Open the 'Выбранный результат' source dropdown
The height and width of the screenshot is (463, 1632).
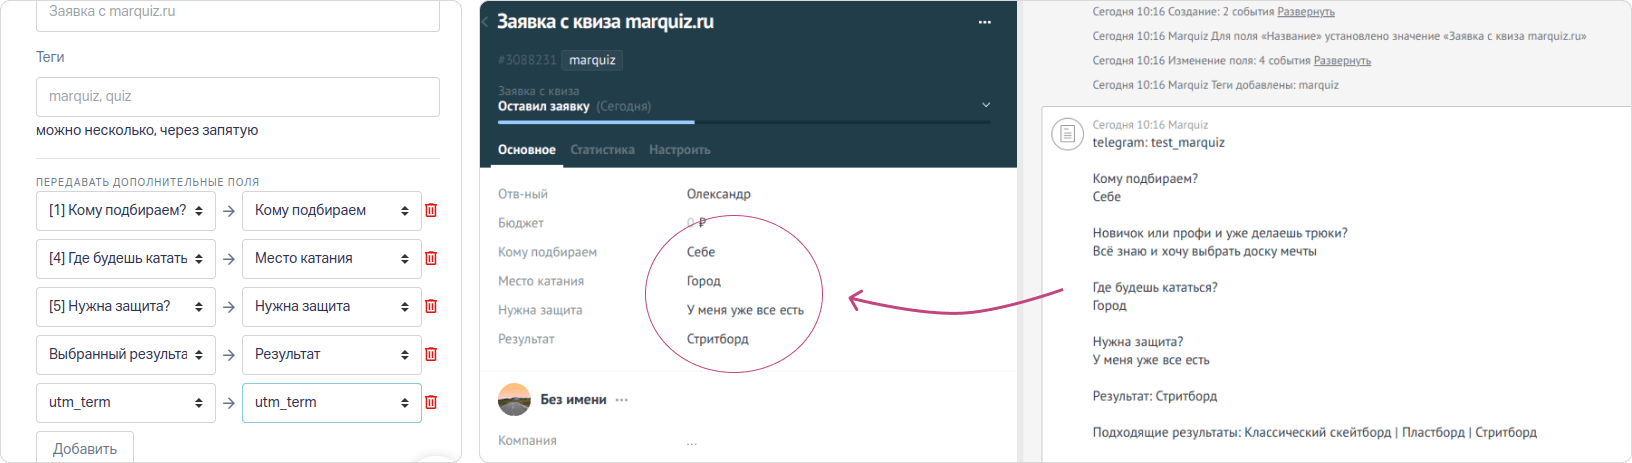tap(126, 354)
